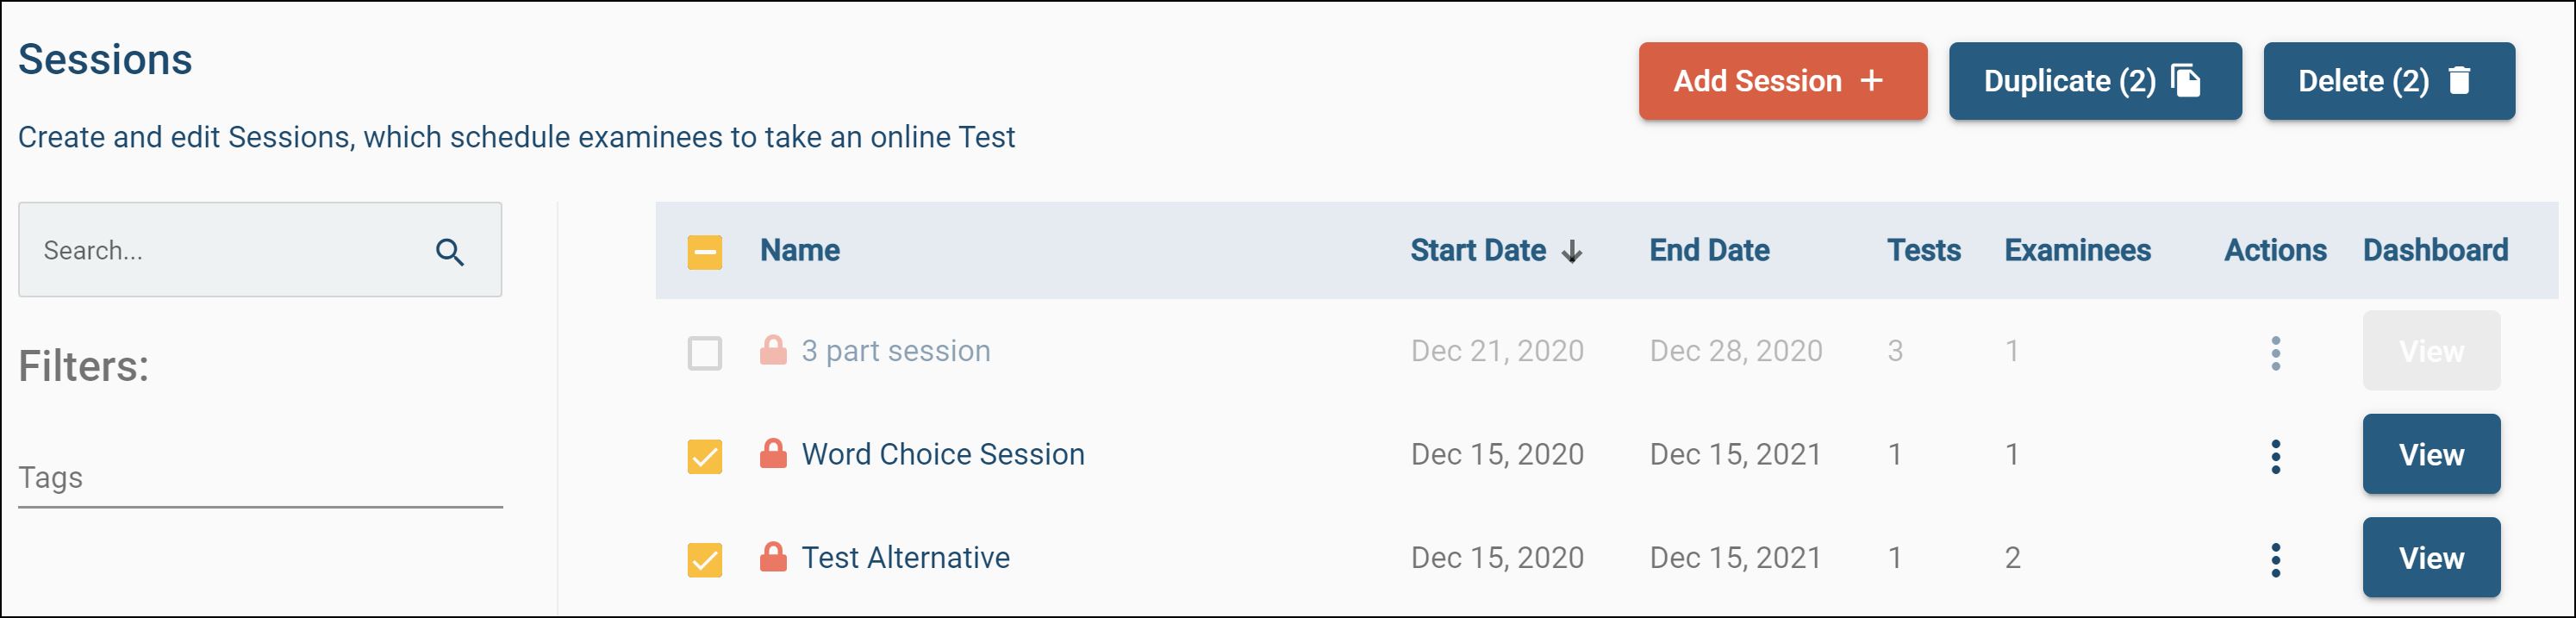Open actions menu for Word Choice Session
The width and height of the screenshot is (2576, 618).
click(2275, 456)
